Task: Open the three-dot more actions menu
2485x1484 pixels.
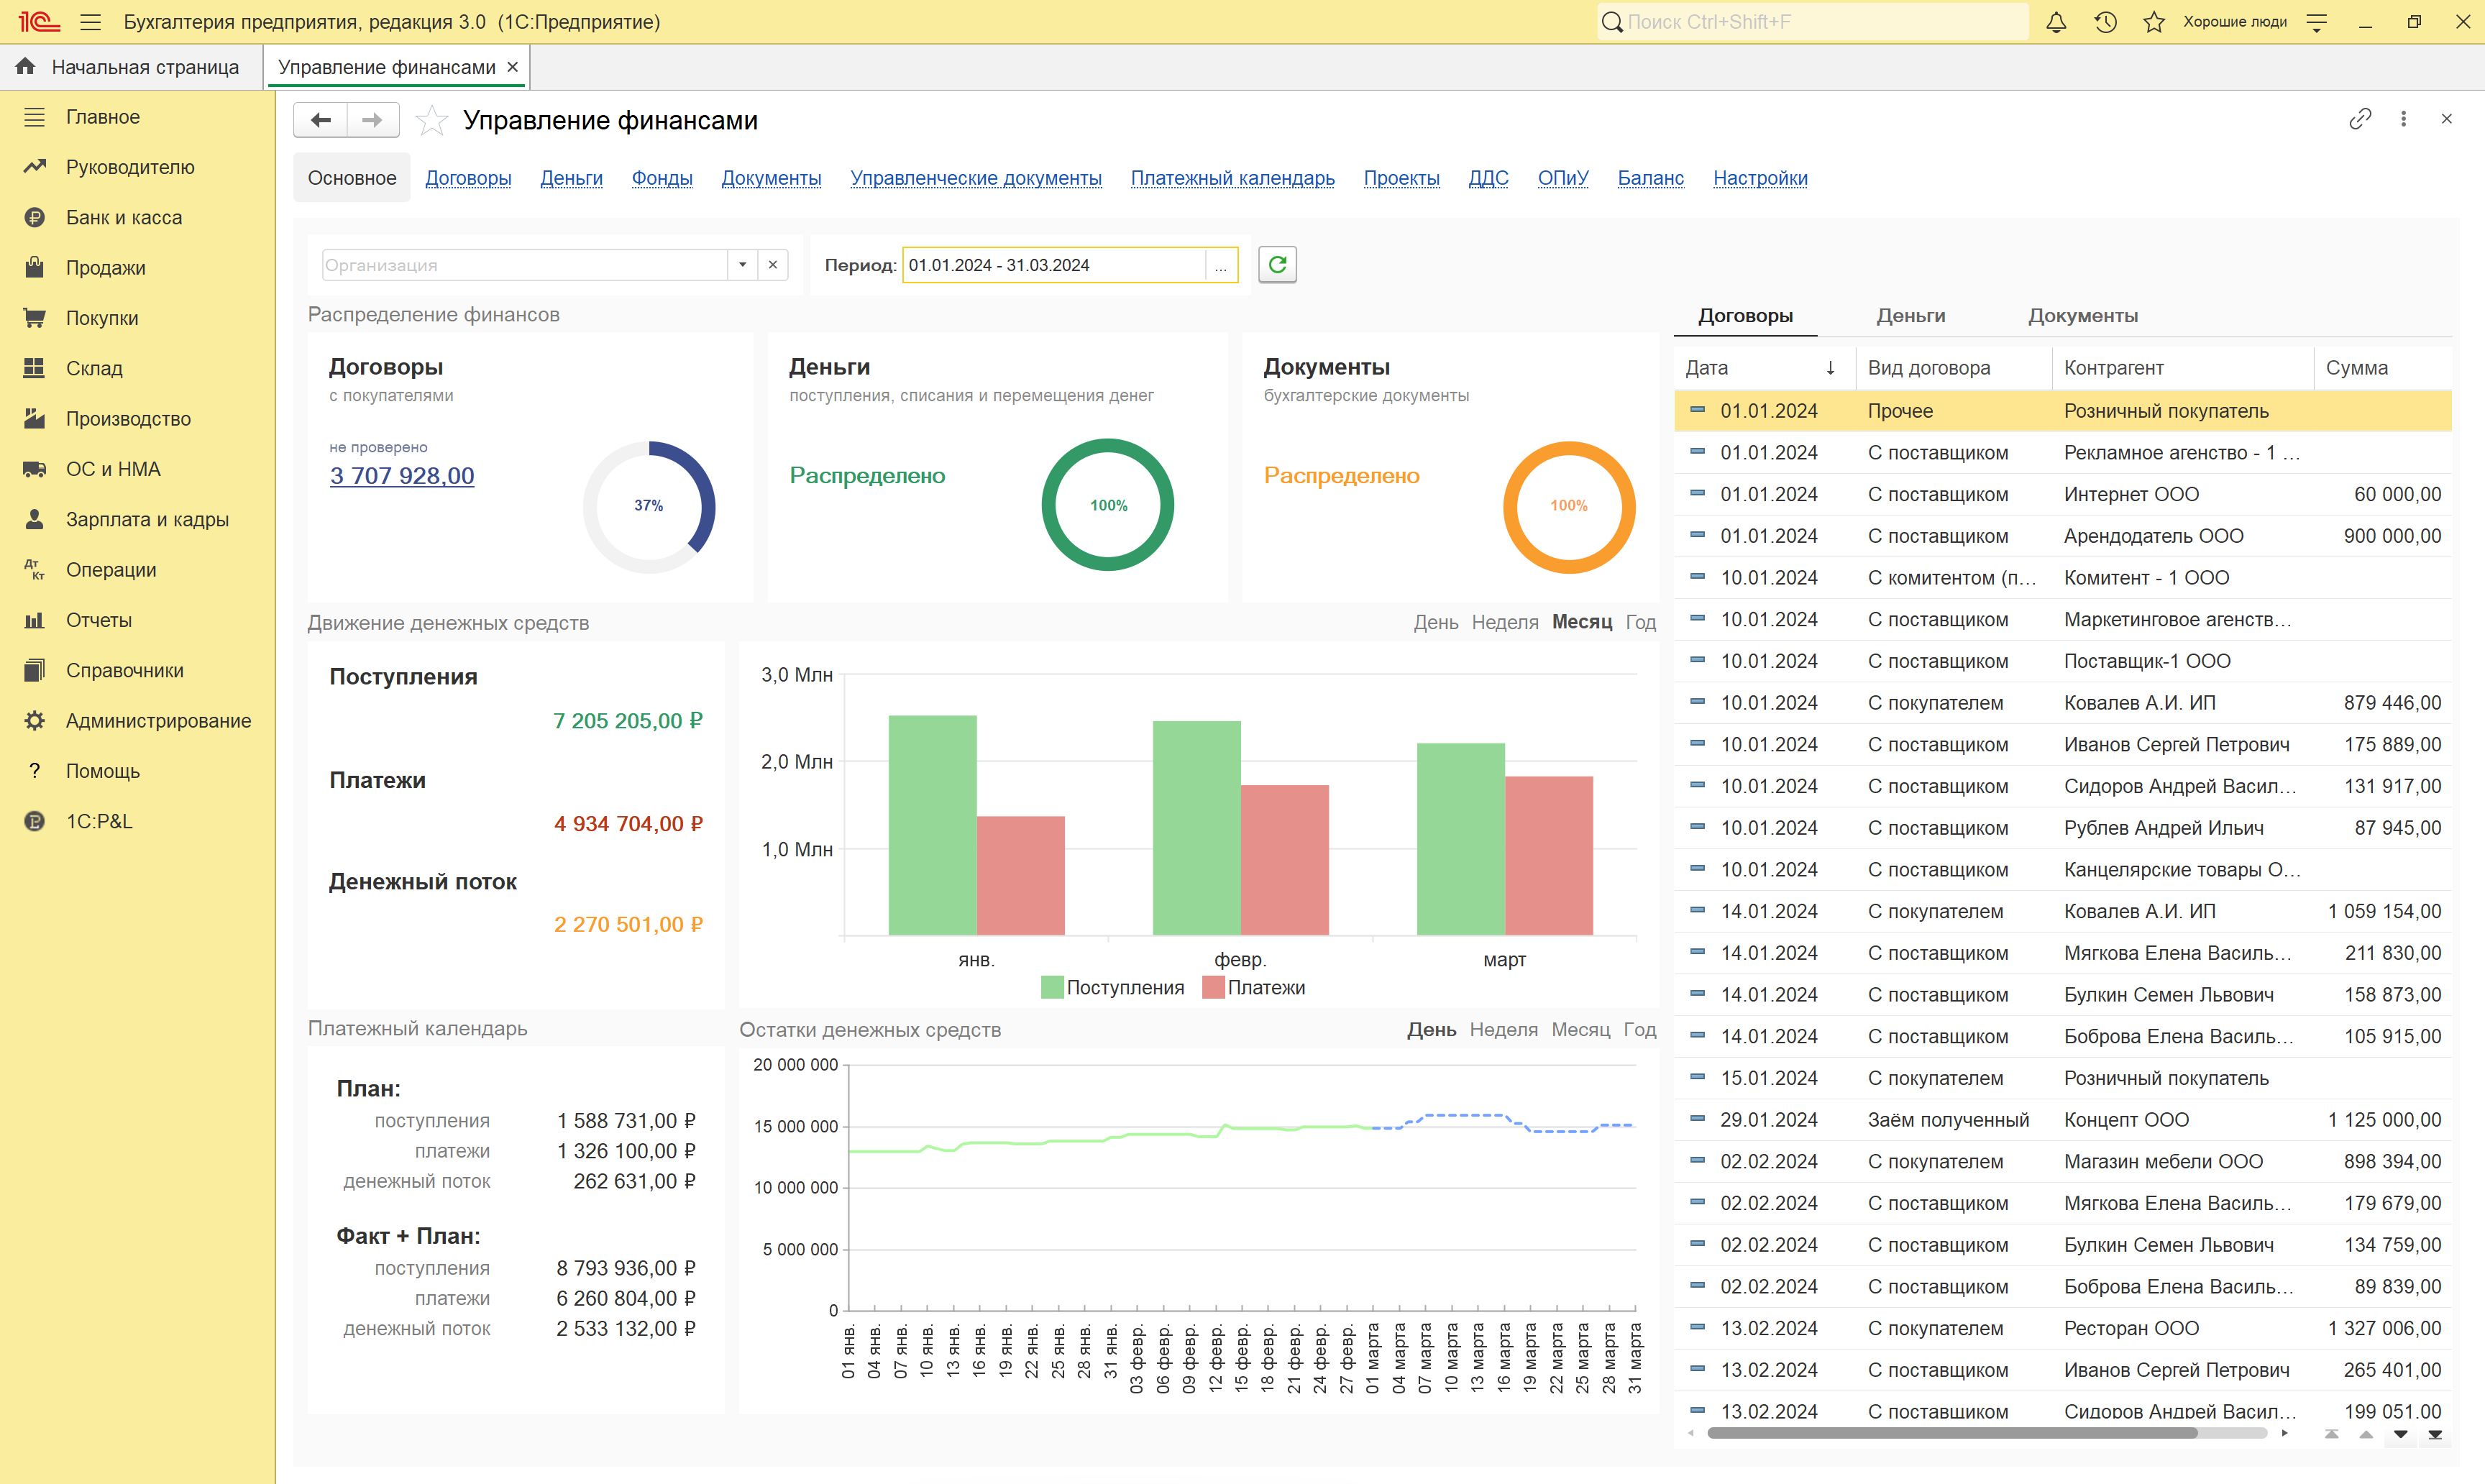Action: click(x=2403, y=119)
